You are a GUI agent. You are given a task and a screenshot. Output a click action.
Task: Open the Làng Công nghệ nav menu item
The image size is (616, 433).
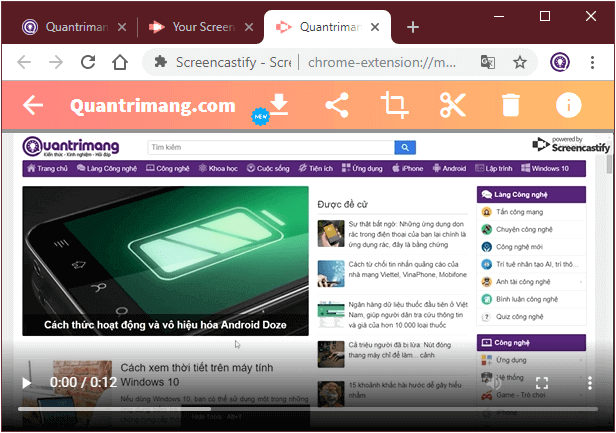point(107,168)
